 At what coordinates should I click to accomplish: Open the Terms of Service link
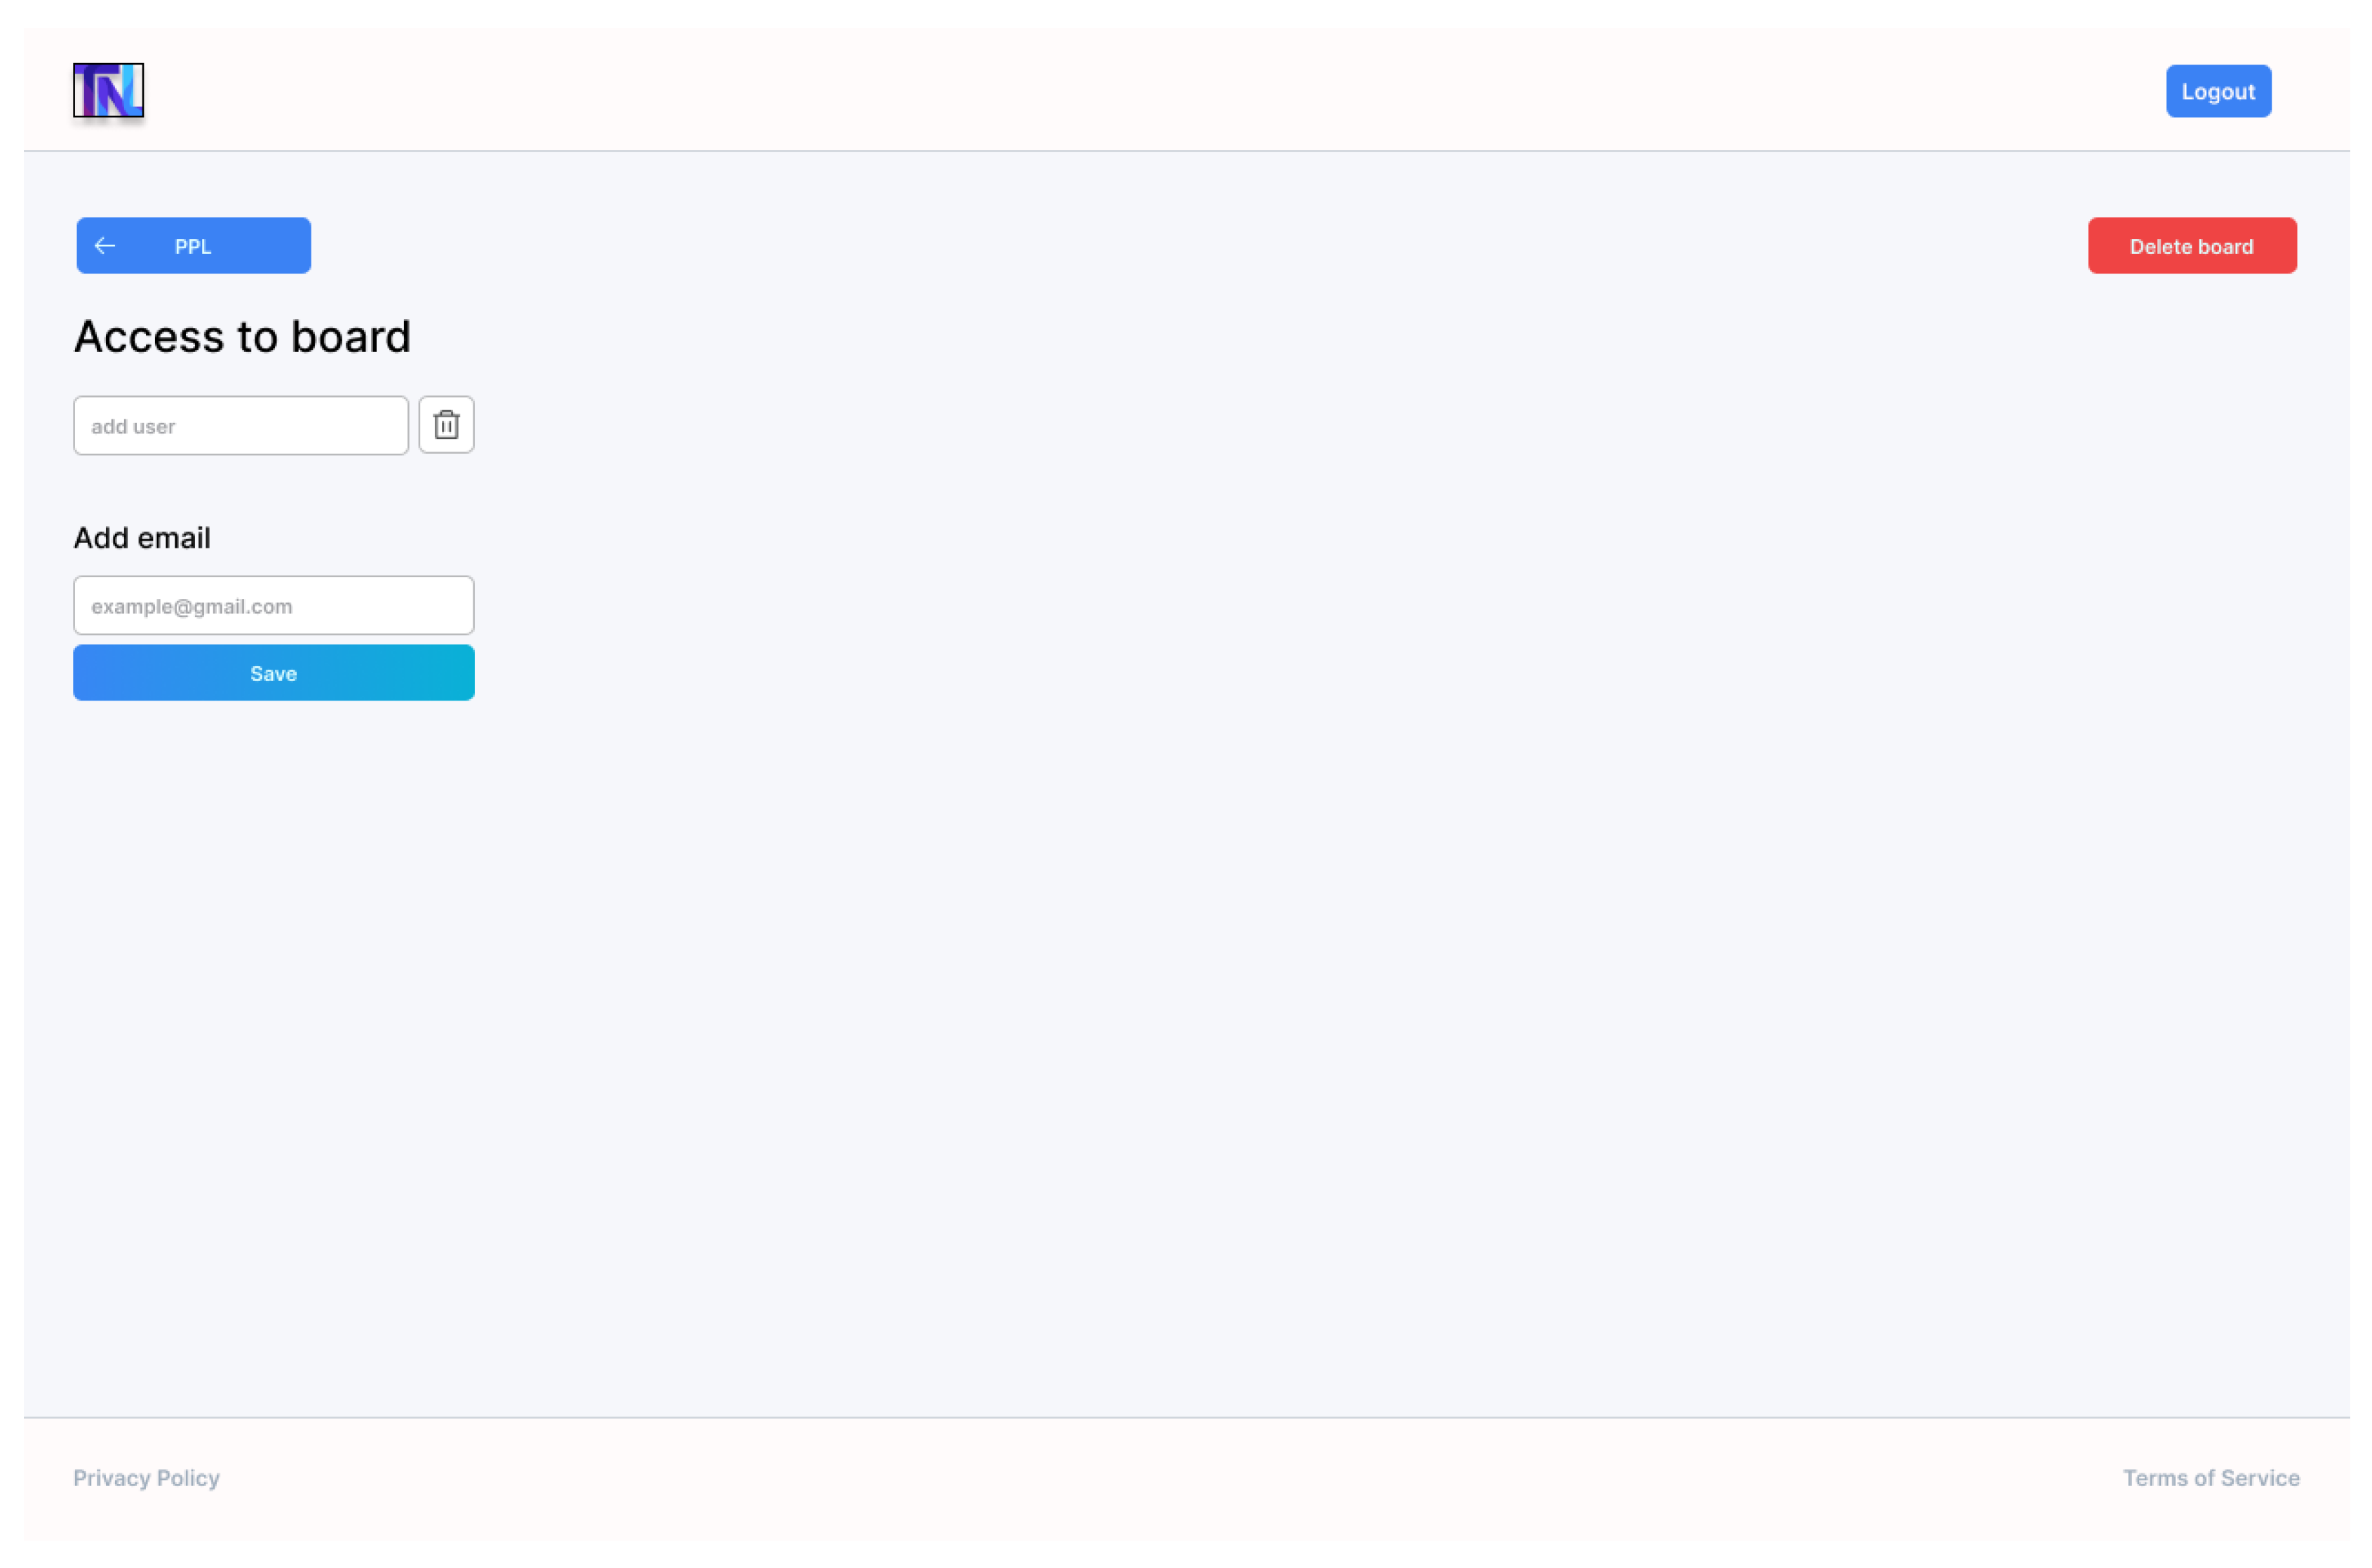coord(2210,1478)
